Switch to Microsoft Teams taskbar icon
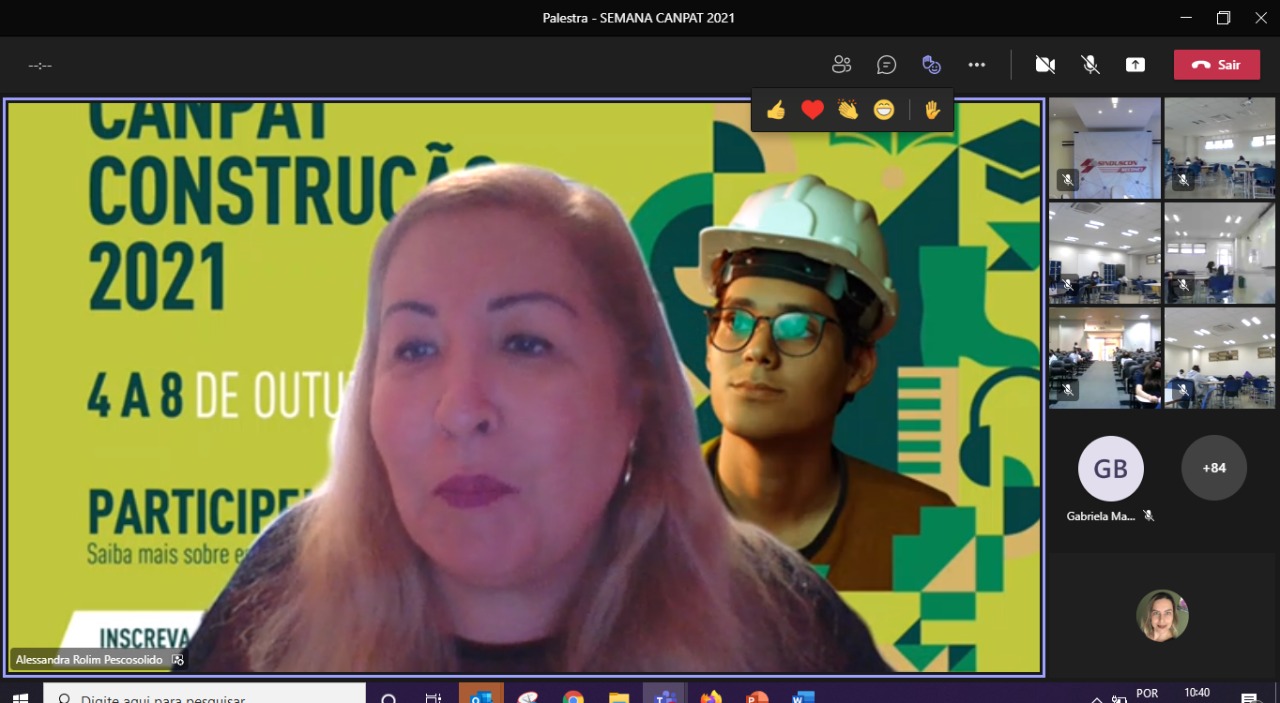 (x=664, y=695)
